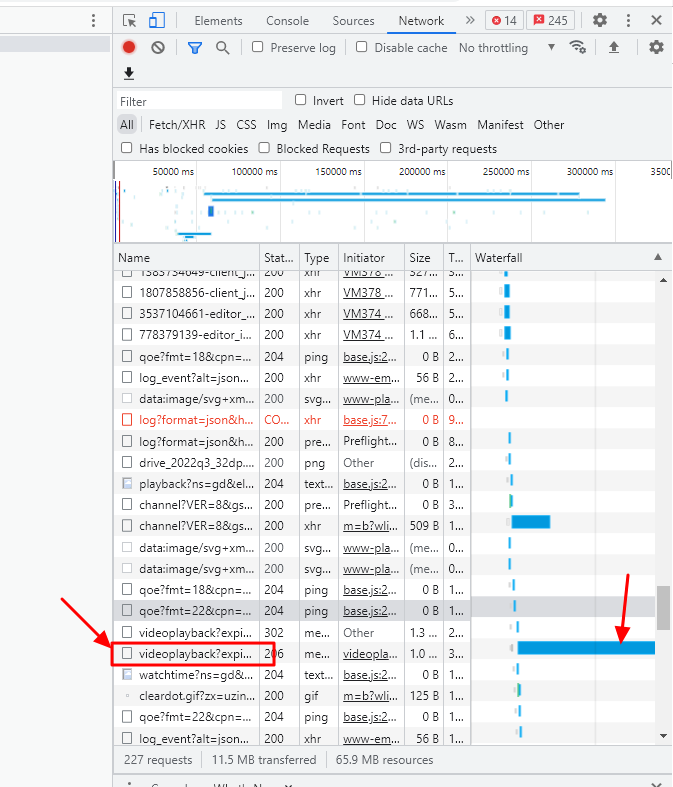Click the import HAR upload arrow icon
673x787 pixels.
tap(613, 47)
